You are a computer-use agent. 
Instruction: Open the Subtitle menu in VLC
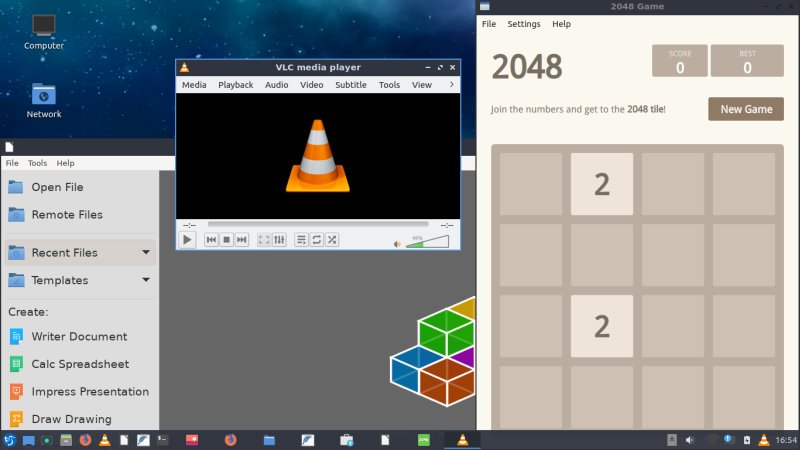351,85
